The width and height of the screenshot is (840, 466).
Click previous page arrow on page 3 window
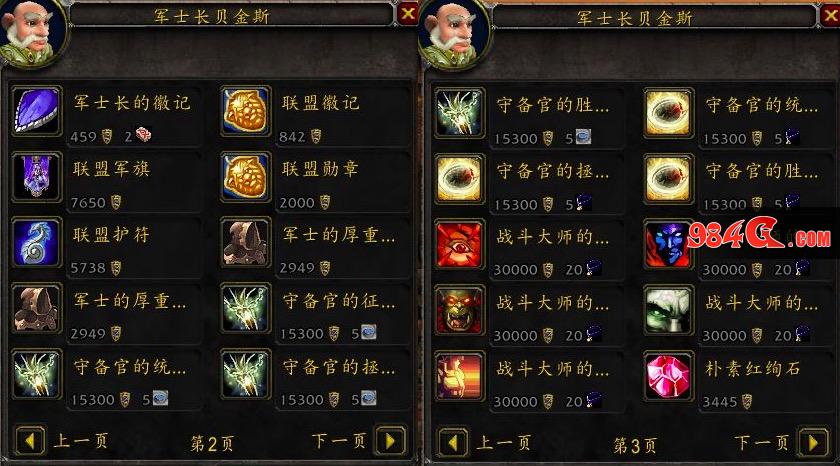click(453, 443)
